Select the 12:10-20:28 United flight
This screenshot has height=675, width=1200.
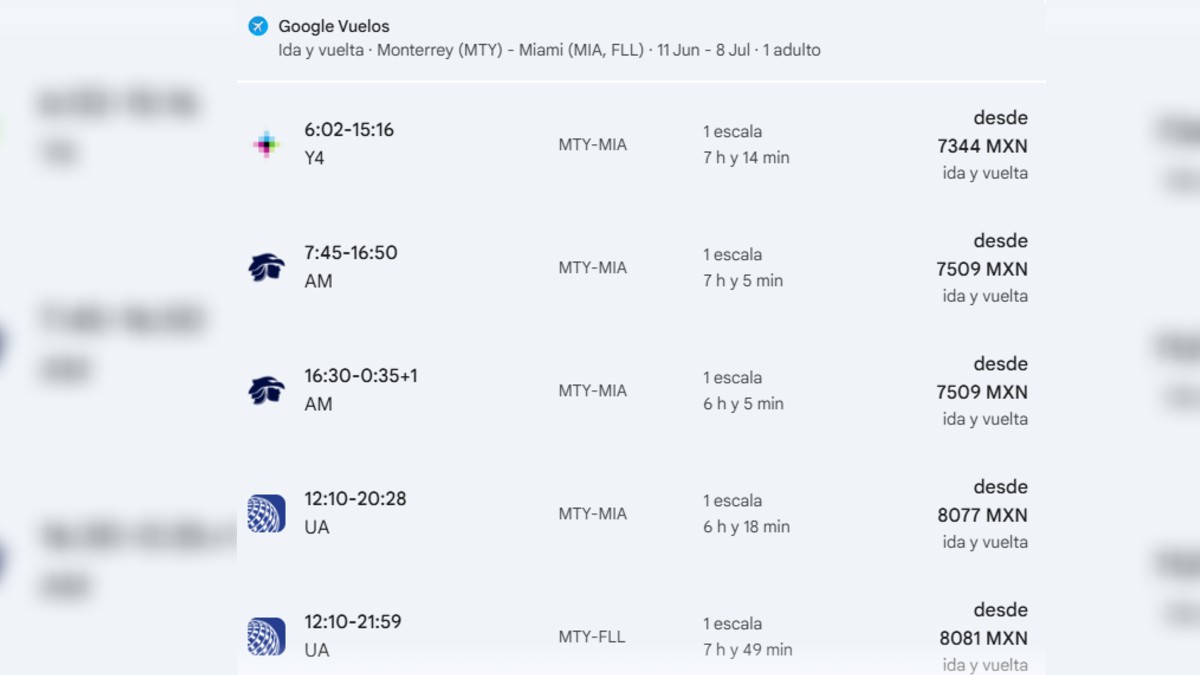[355, 499]
